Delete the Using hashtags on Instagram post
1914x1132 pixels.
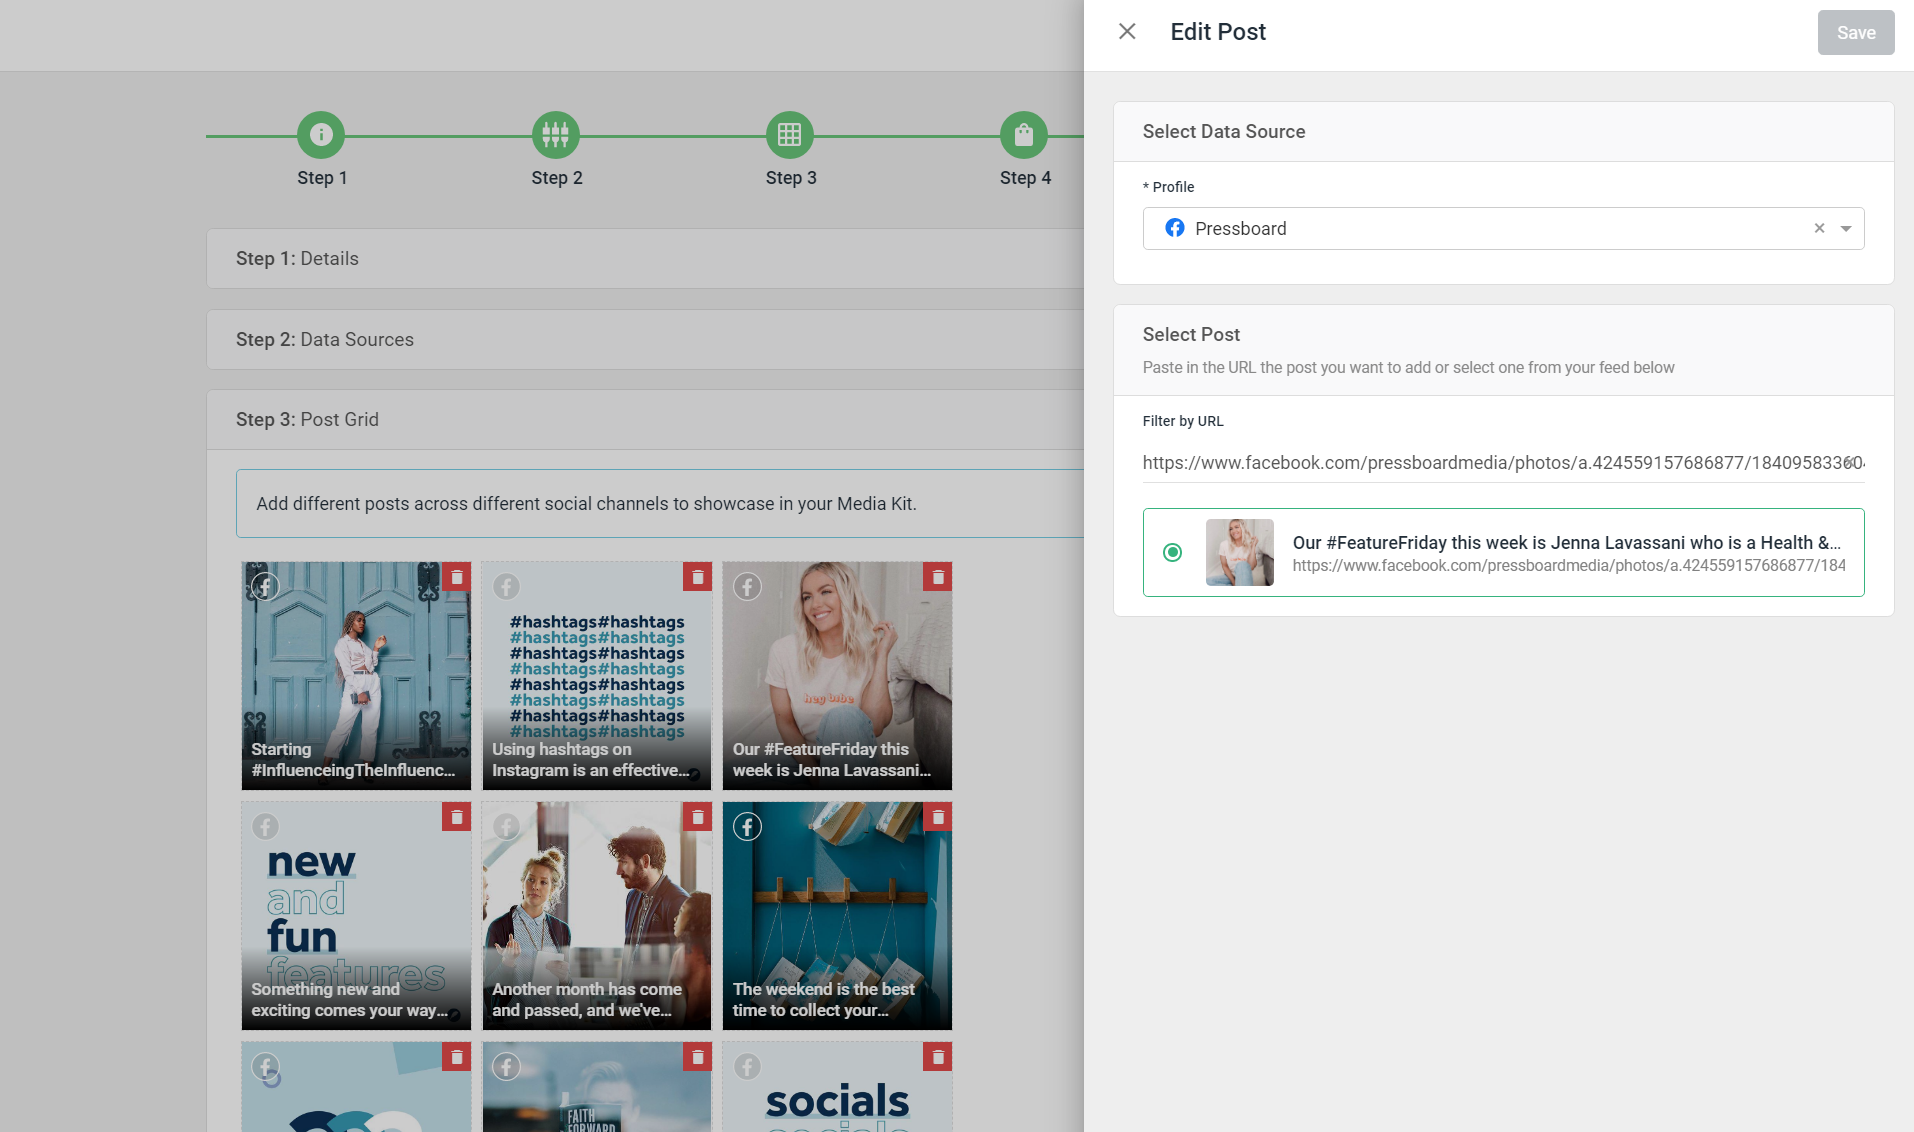pyautogui.click(x=697, y=577)
